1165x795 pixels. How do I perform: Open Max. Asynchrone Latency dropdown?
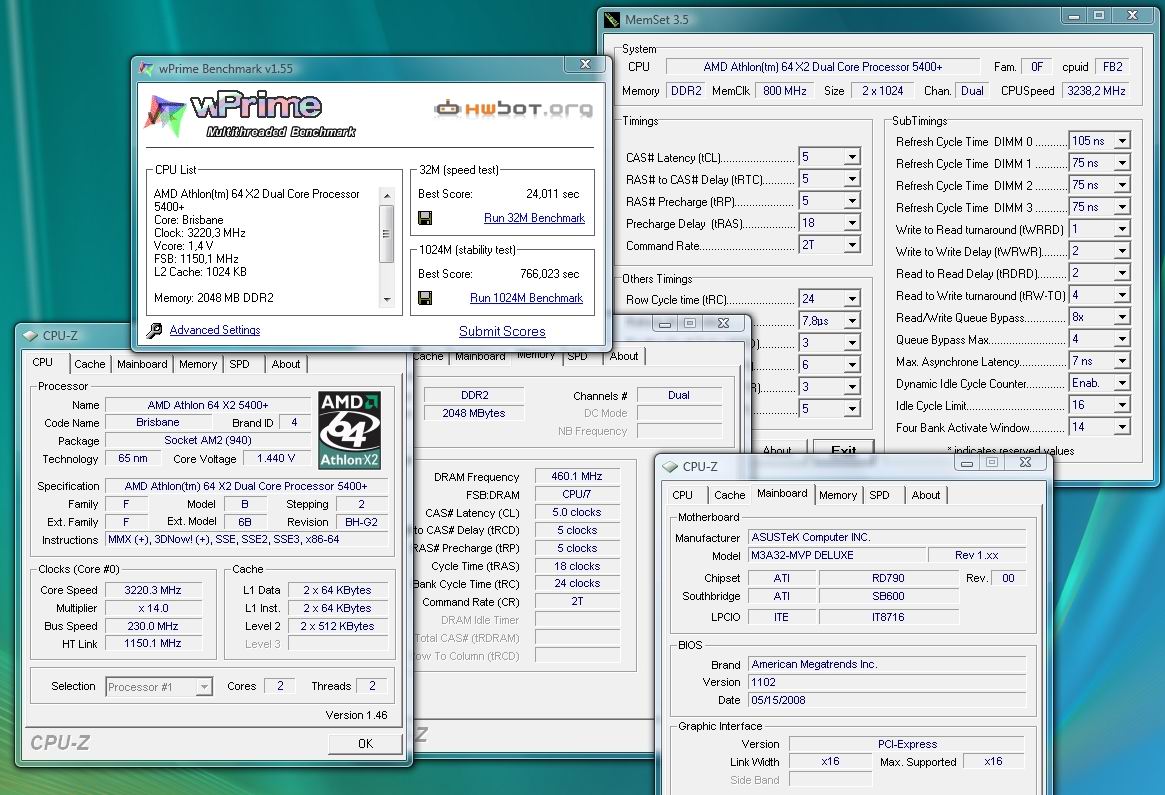1122,361
